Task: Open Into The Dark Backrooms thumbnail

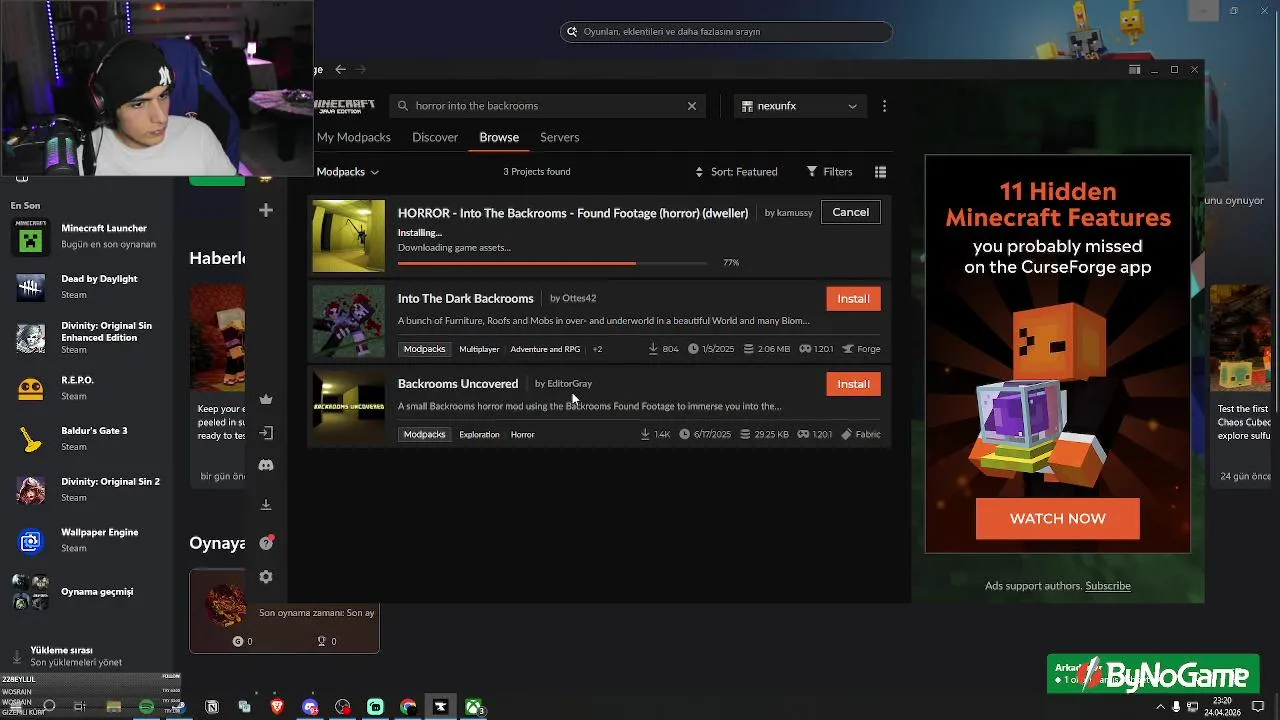Action: pyautogui.click(x=349, y=321)
